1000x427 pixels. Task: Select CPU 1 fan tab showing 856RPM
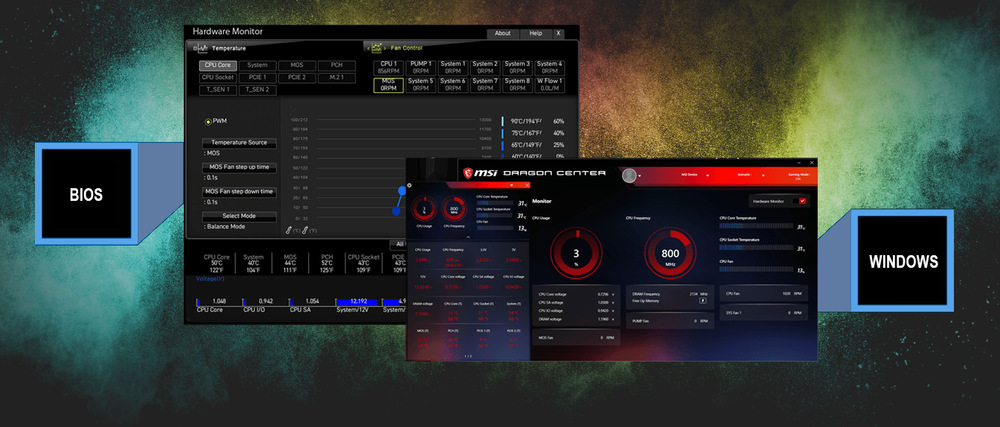point(388,68)
